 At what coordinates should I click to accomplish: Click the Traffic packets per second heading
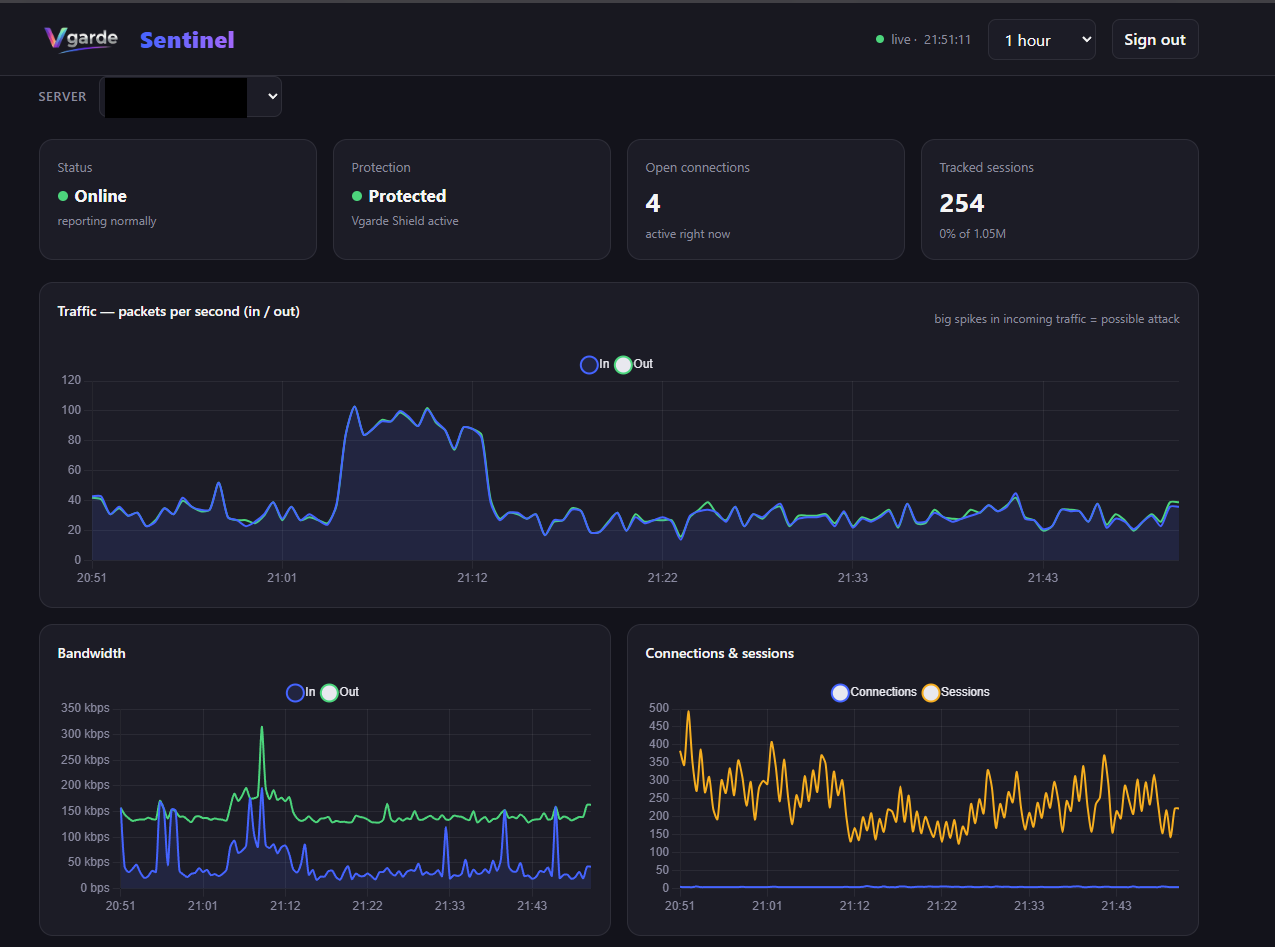[179, 311]
